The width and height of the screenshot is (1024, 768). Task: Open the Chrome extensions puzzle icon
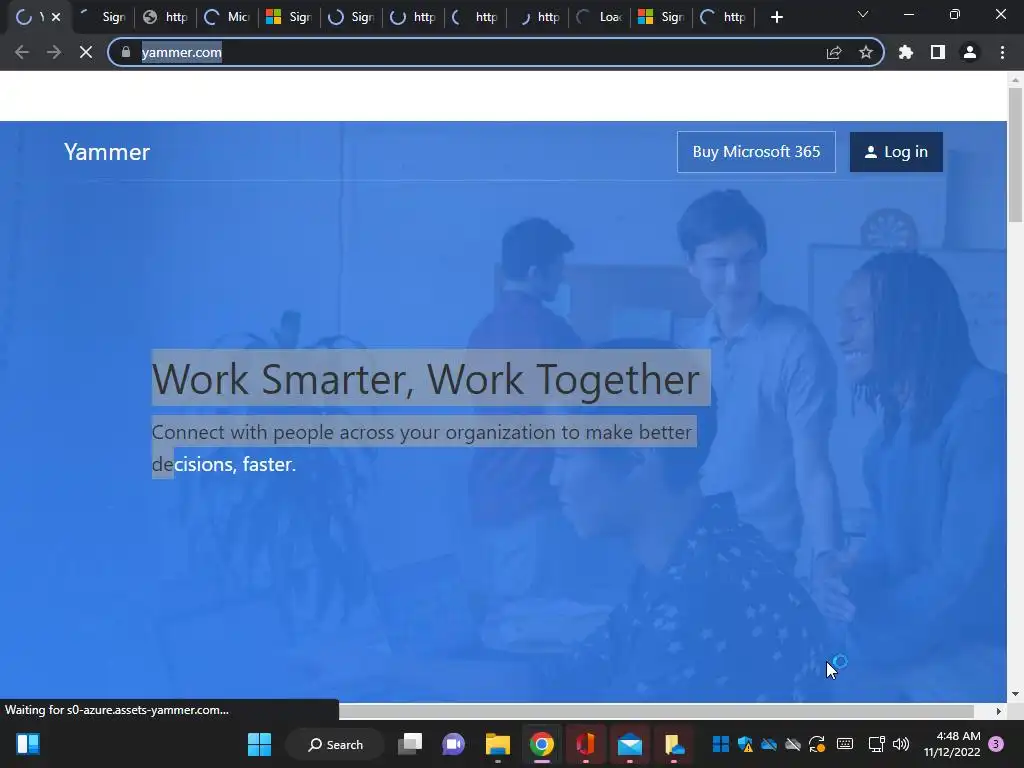pos(905,52)
